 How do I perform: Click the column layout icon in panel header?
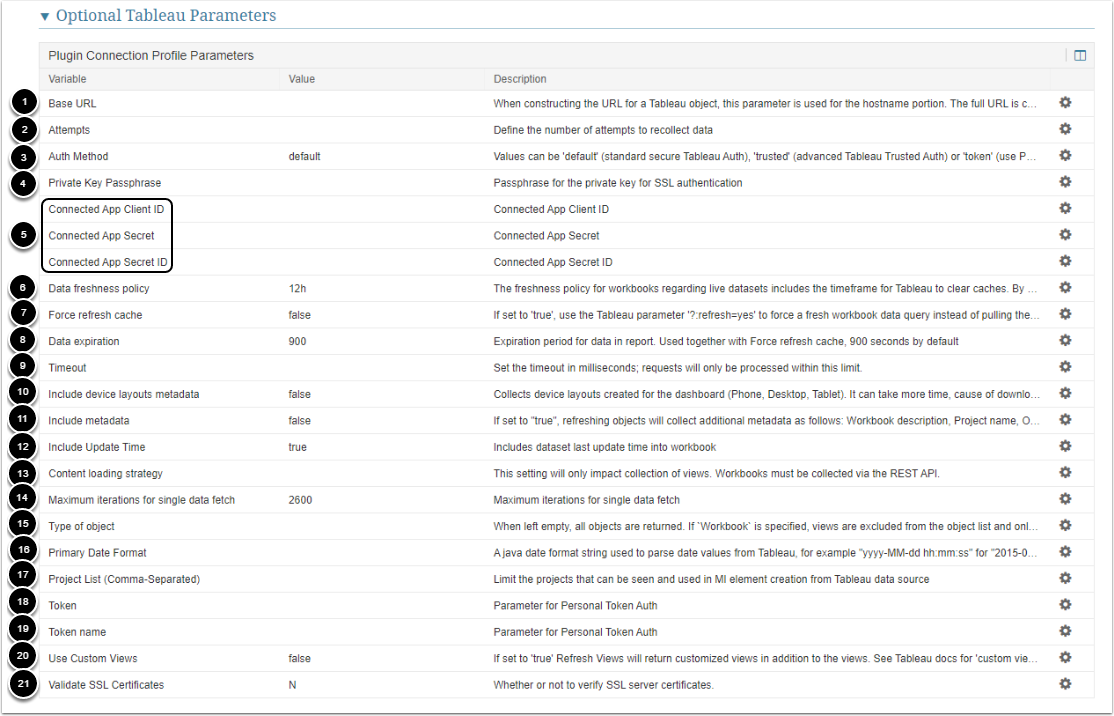tap(1080, 56)
